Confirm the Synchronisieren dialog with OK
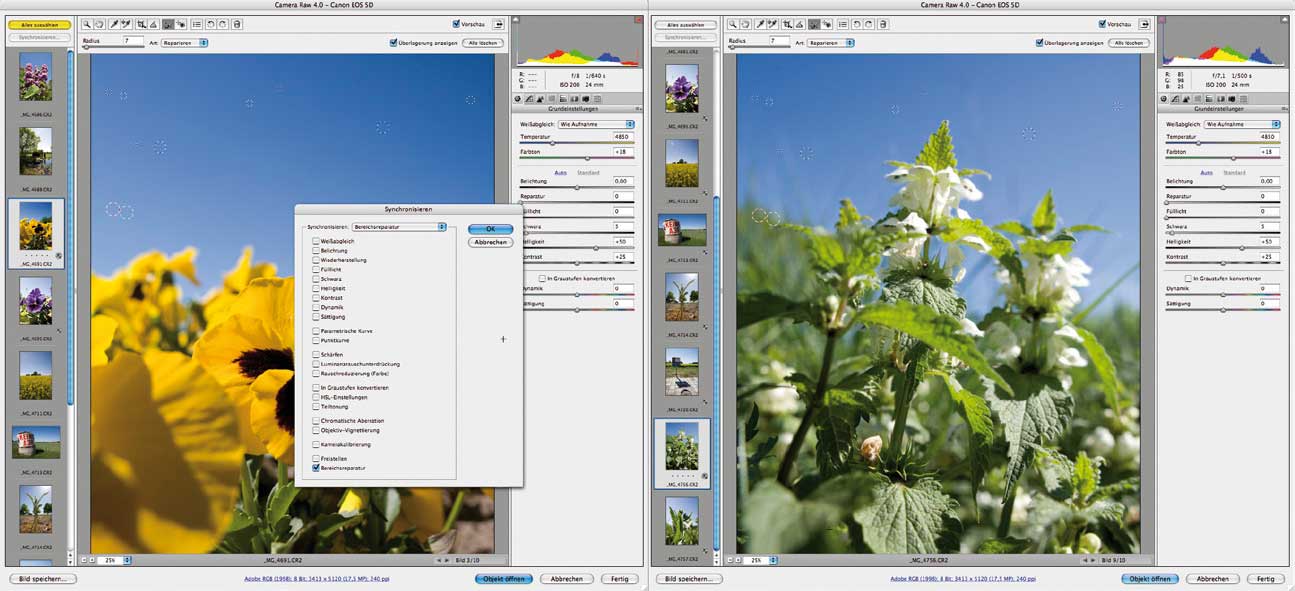This screenshot has height=591, width=1295. pos(490,229)
